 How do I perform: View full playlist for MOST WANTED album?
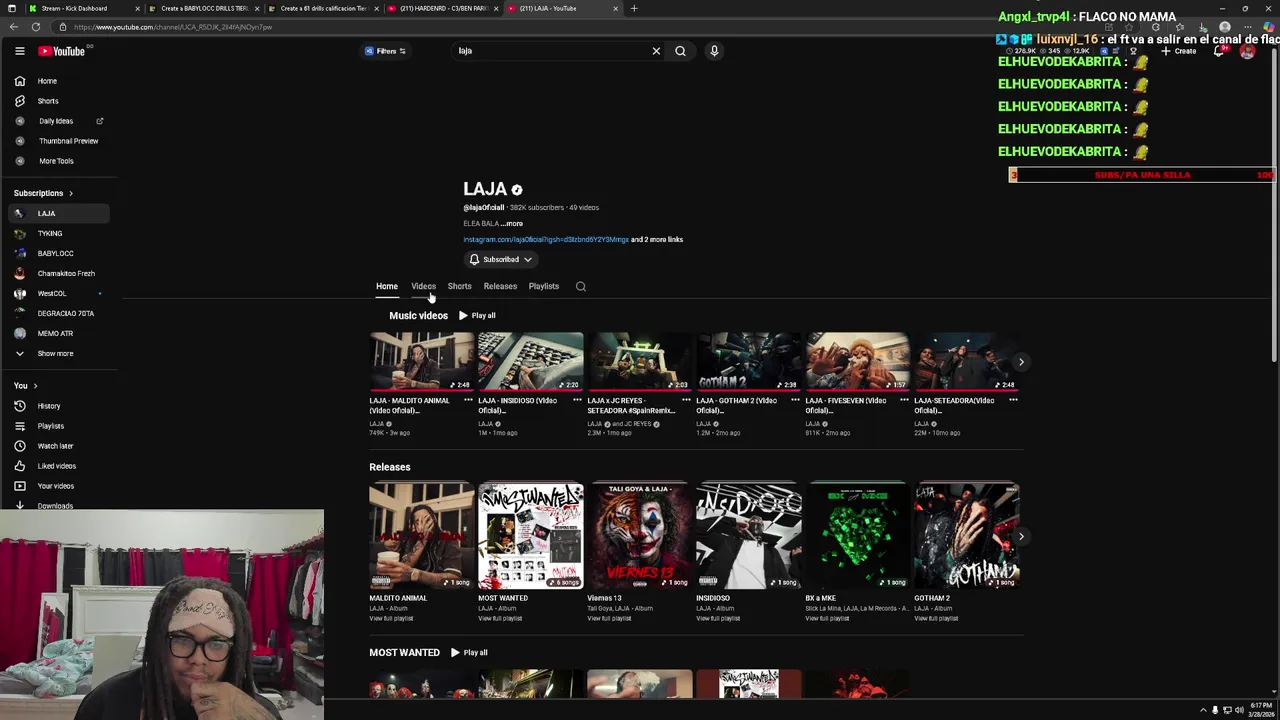500,618
